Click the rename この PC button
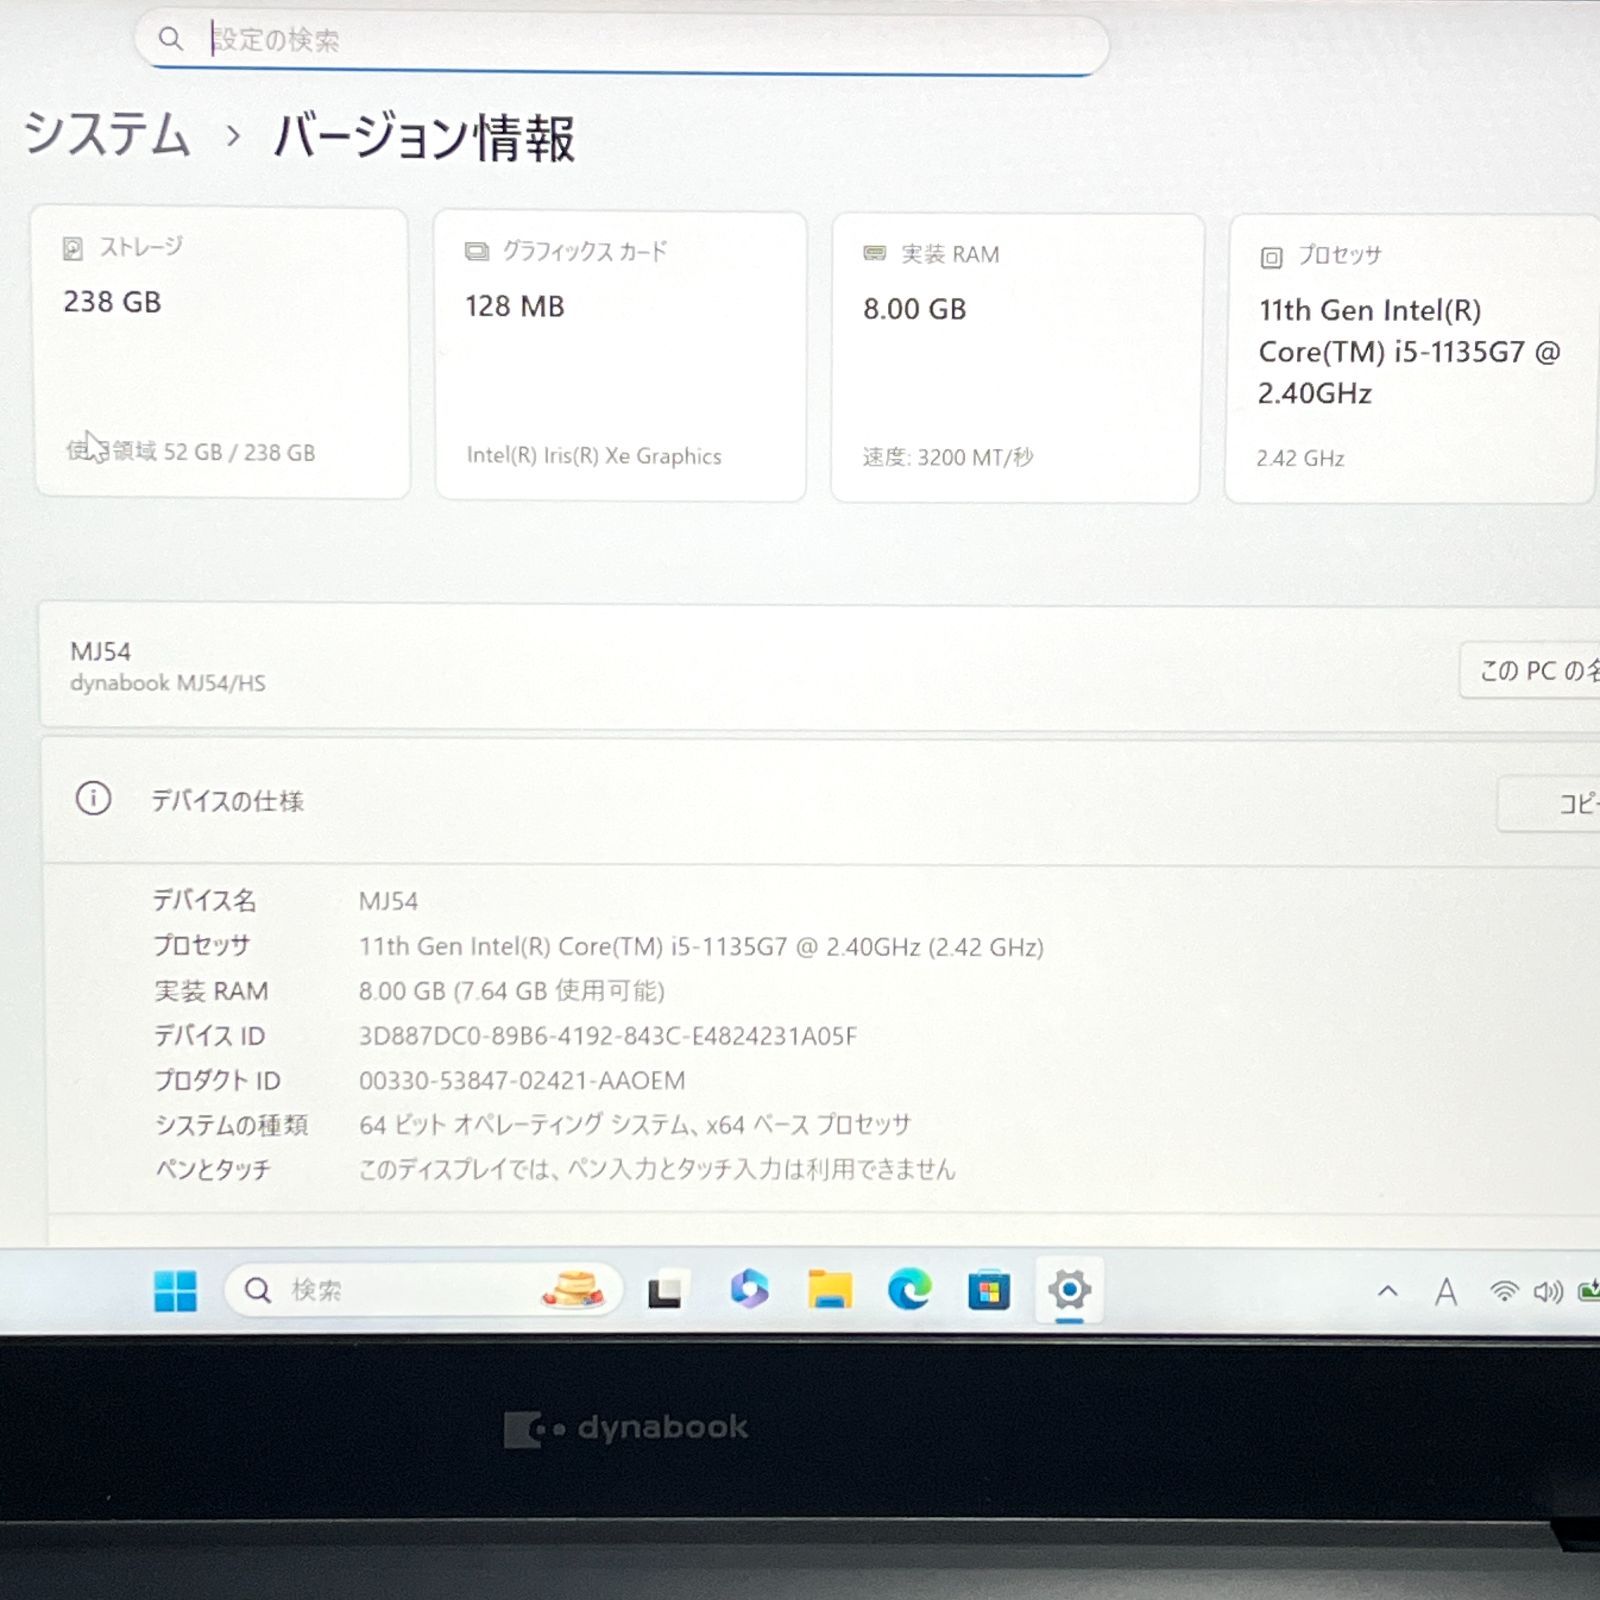This screenshot has height=1600, width=1600. (1530, 670)
